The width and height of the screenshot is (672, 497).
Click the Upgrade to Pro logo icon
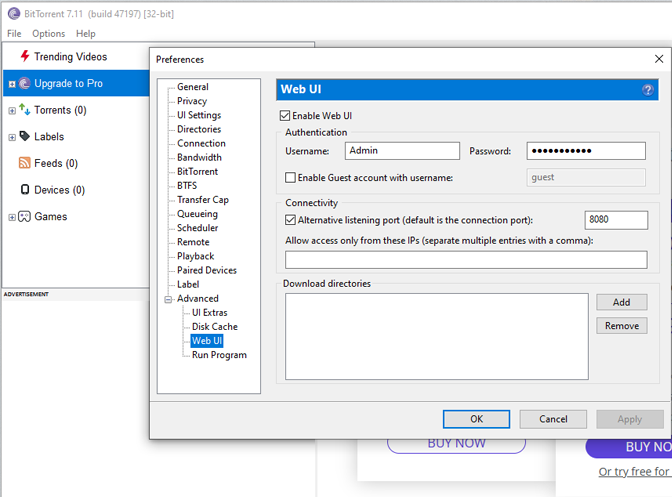[x=25, y=83]
